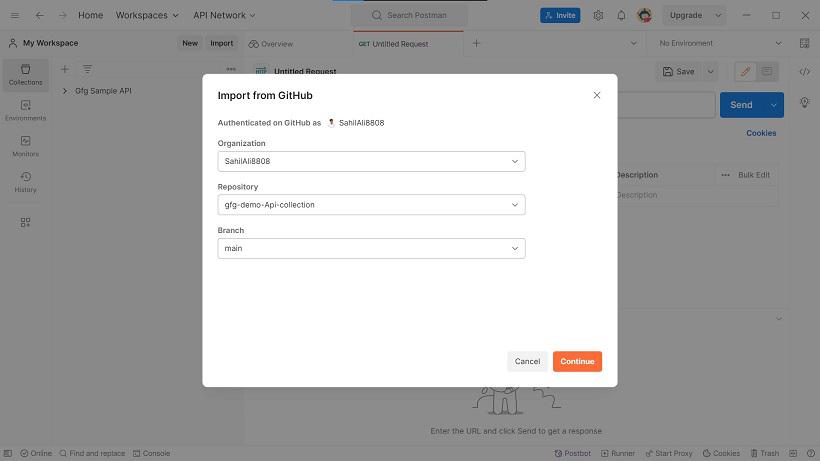The image size is (820, 461).
Task: Open the Workspaces dropdown menu
Action: (147, 15)
